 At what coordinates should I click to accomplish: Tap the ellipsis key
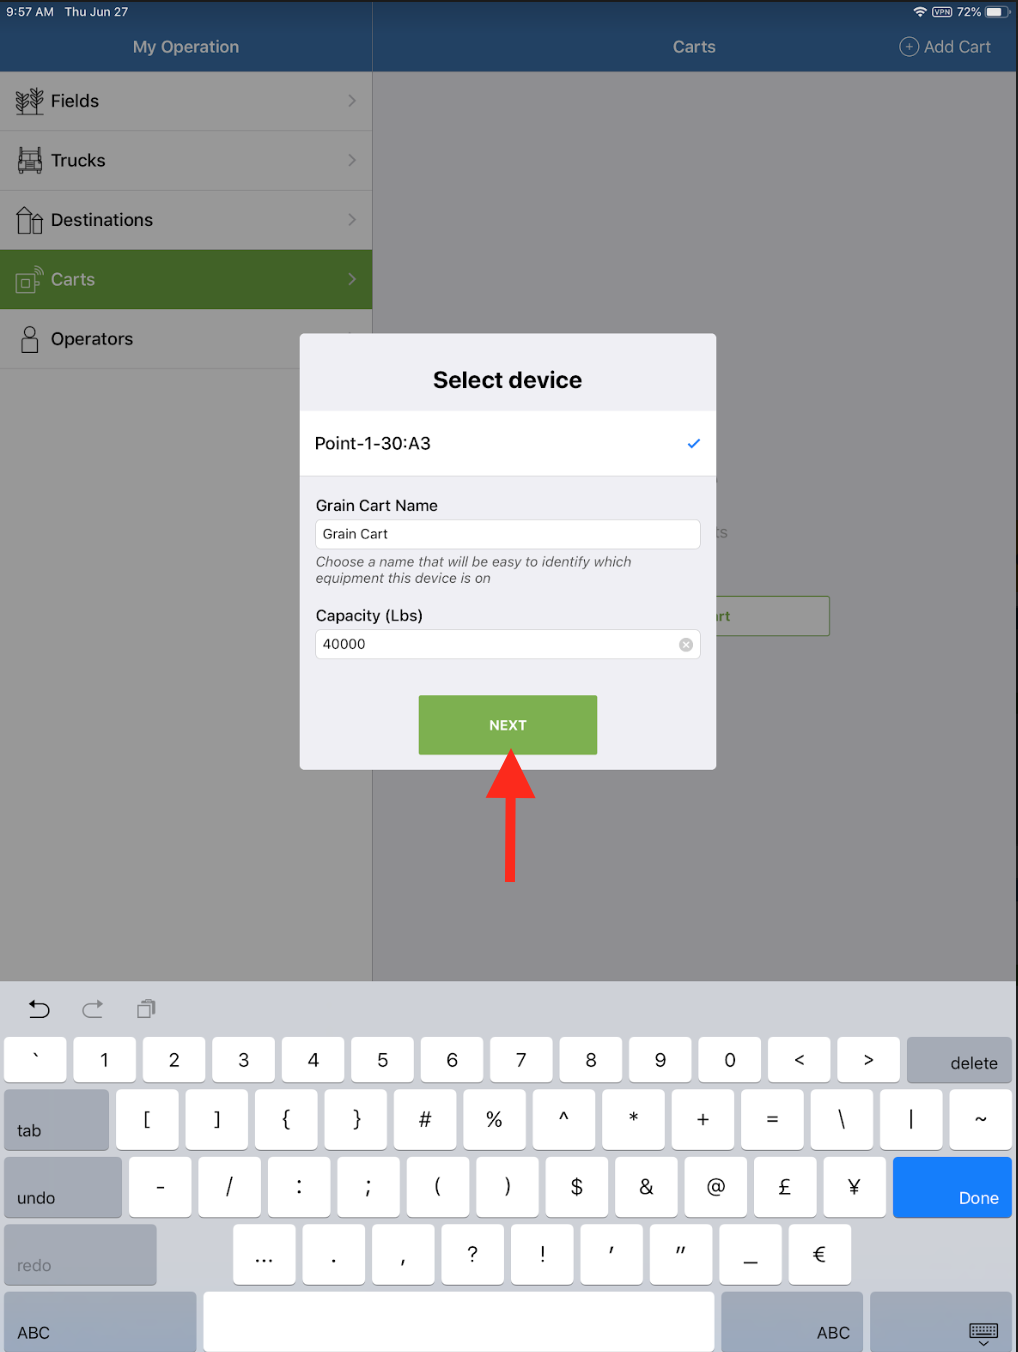click(264, 1255)
